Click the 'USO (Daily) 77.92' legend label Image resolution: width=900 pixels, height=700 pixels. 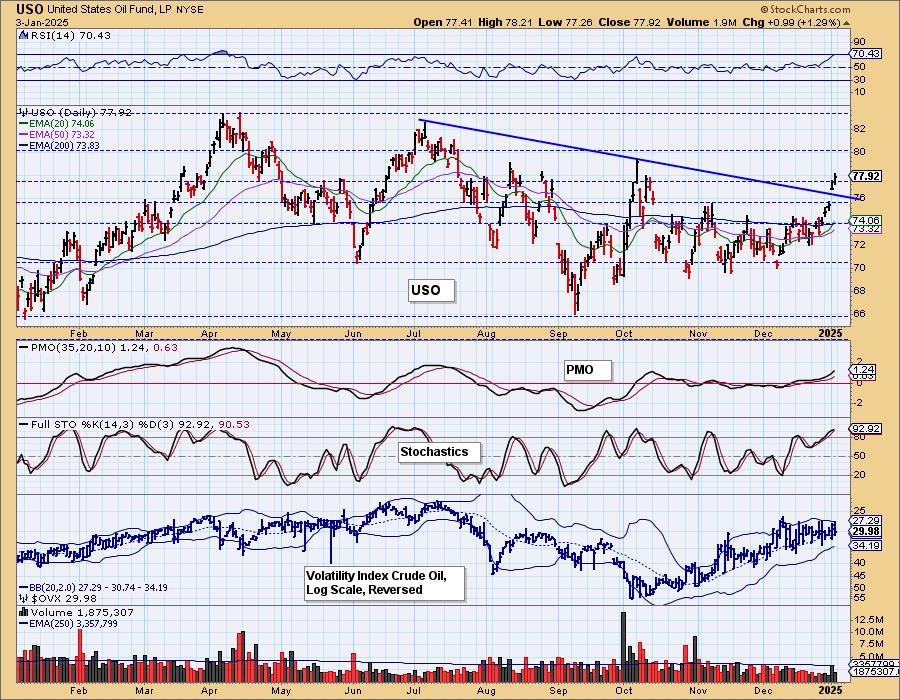pos(81,112)
